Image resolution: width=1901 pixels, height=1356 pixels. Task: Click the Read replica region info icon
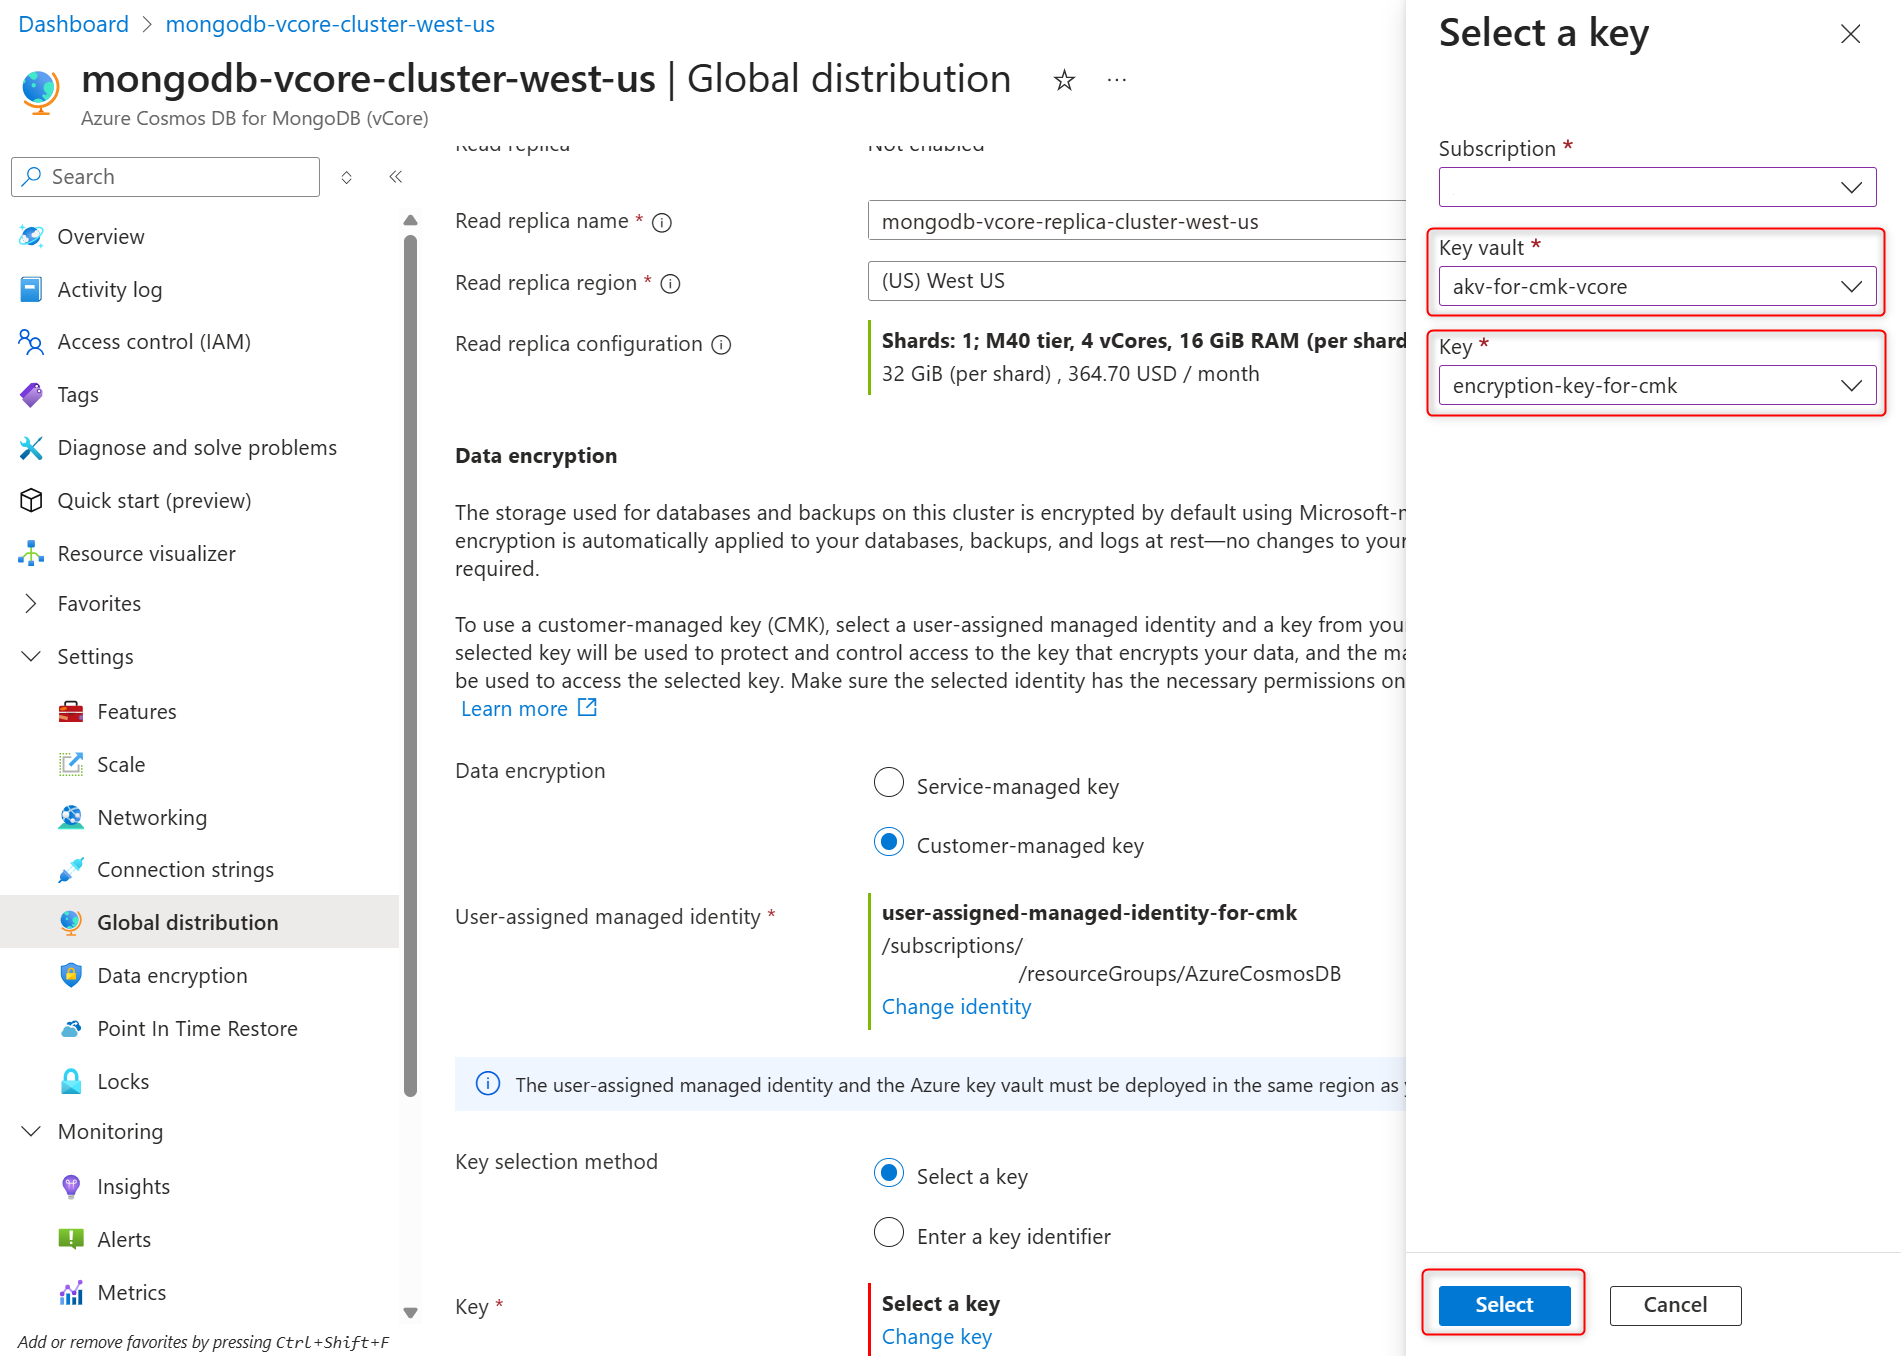click(x=671, y=284)
